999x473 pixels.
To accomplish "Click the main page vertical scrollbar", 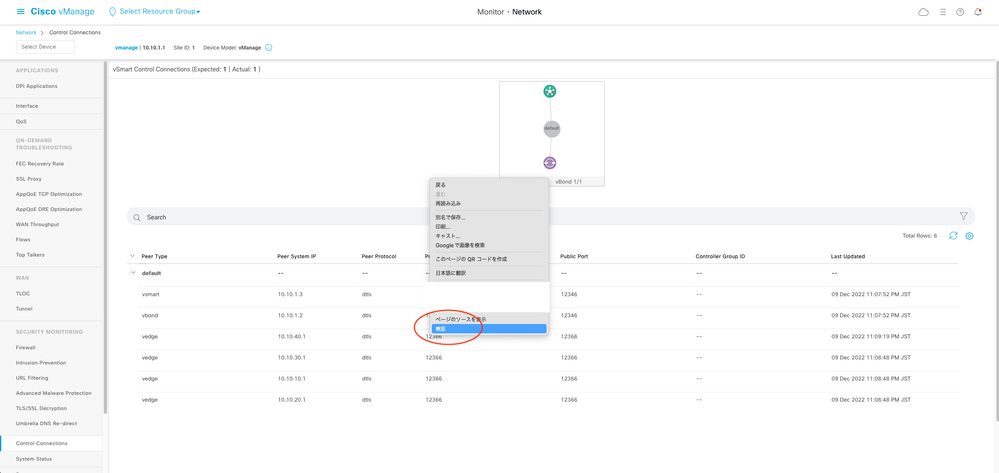I will coord(996,242).
